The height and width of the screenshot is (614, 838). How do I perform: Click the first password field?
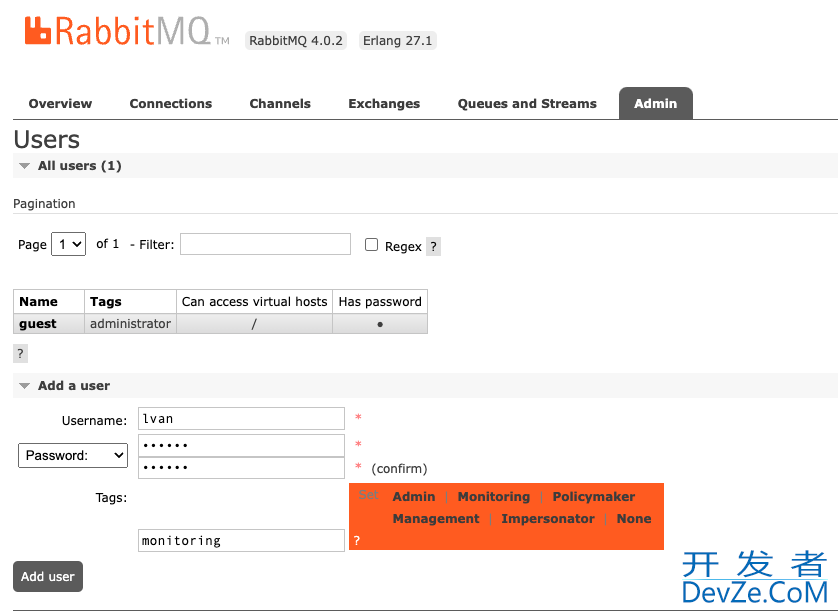[x=242, y=445]
